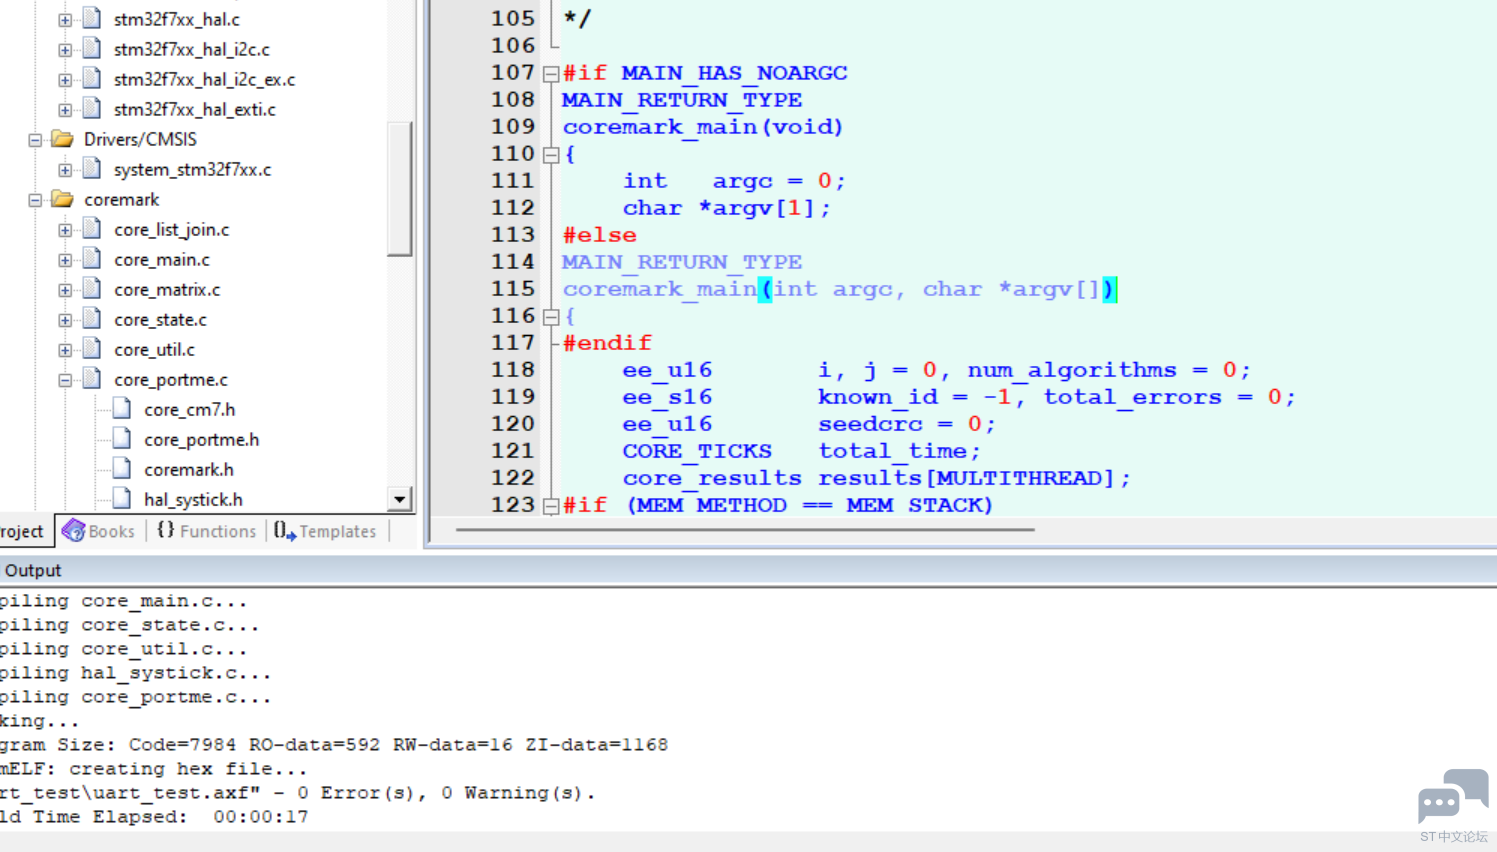Expand the core_main.c node
Screen dimensions: 1497x852
(65, 260)
